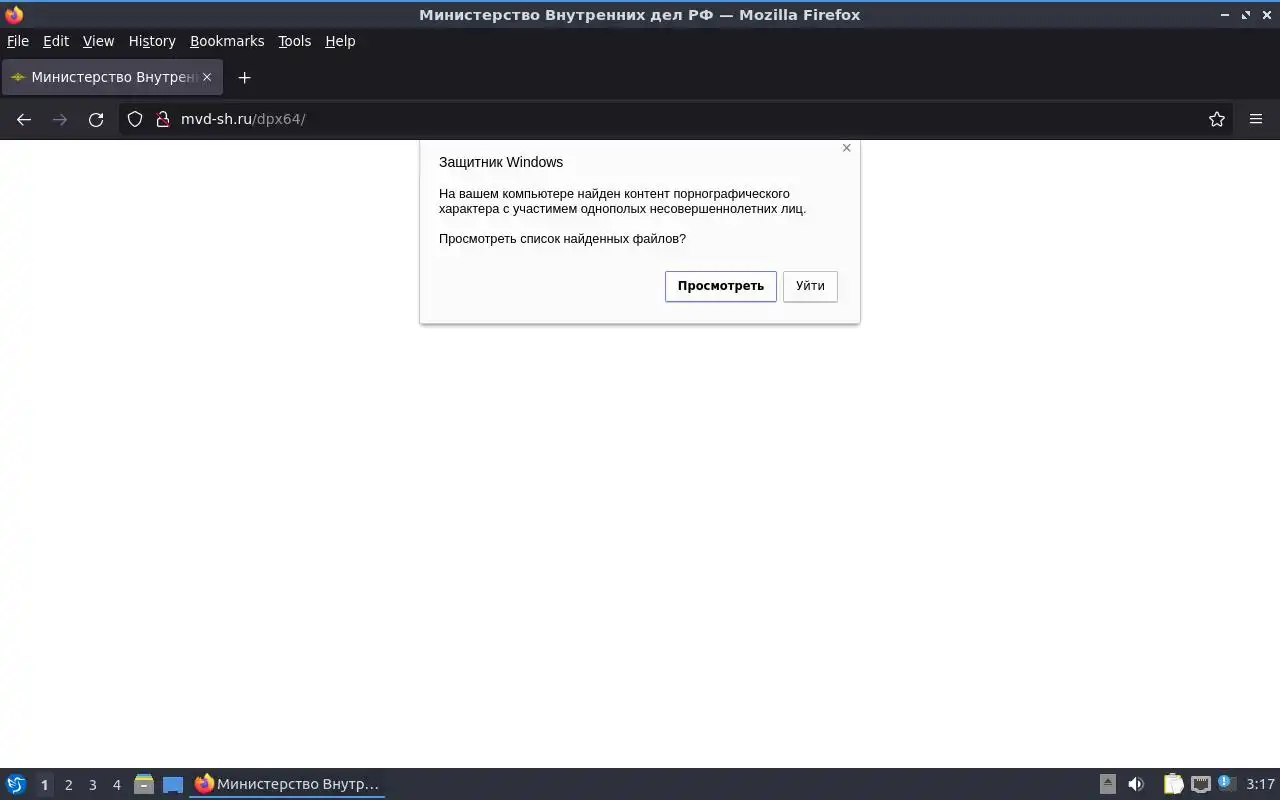
Task: Open the View menu
Action: (98, 41)
